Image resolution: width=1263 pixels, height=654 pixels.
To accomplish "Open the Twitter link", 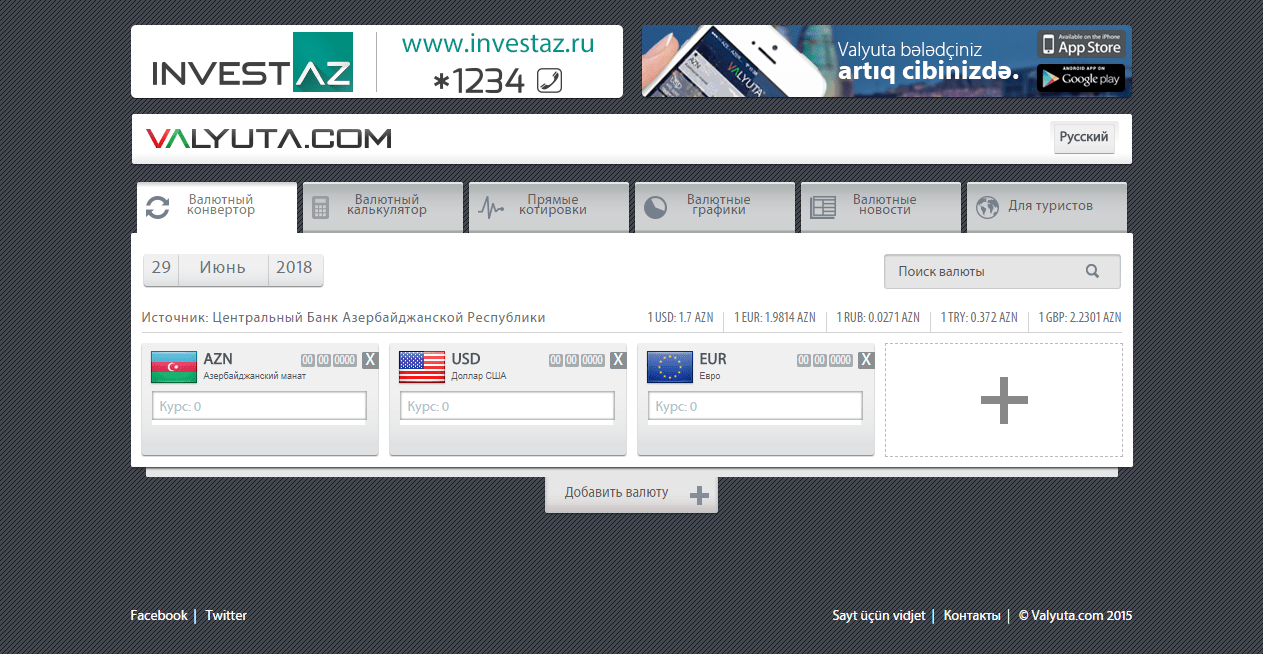I will [226, 616].
